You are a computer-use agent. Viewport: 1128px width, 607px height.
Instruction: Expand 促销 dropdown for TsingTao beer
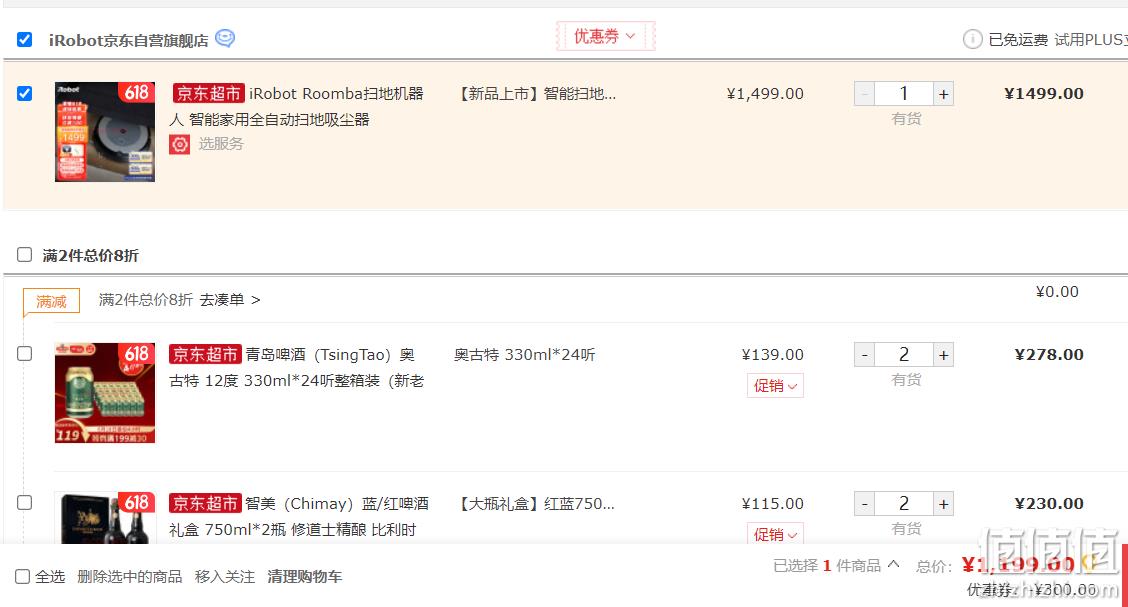pyautogui.click(x=775, y=385)
